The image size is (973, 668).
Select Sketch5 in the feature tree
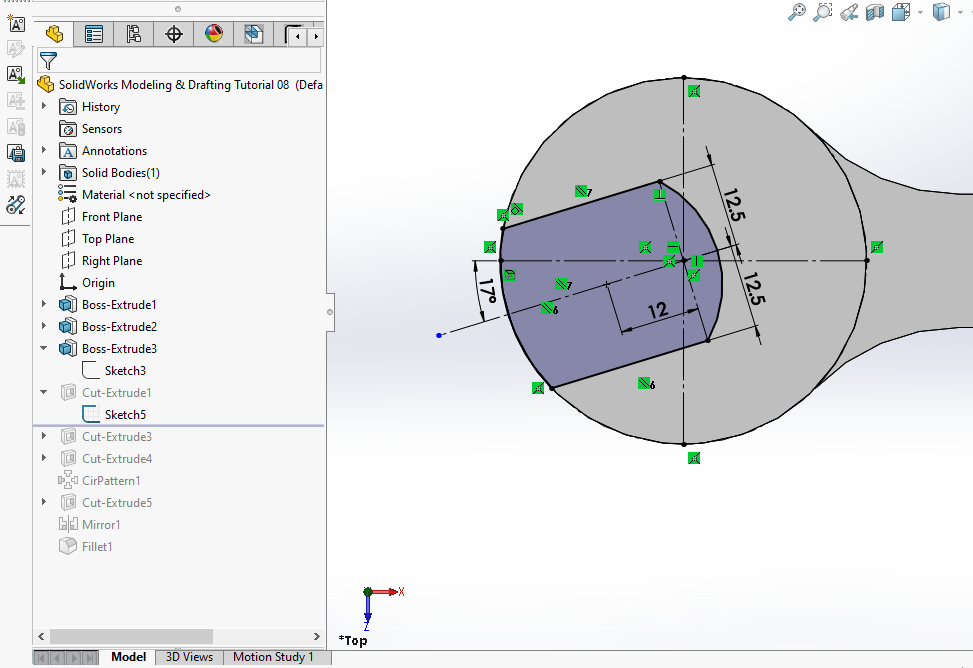(125, 415)
